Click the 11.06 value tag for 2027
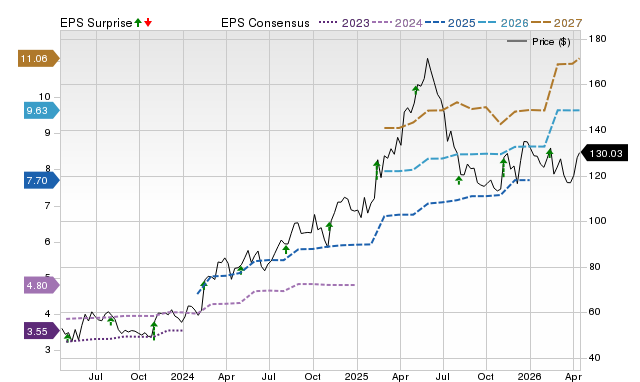640x382 pixels. tap(38, 59)
